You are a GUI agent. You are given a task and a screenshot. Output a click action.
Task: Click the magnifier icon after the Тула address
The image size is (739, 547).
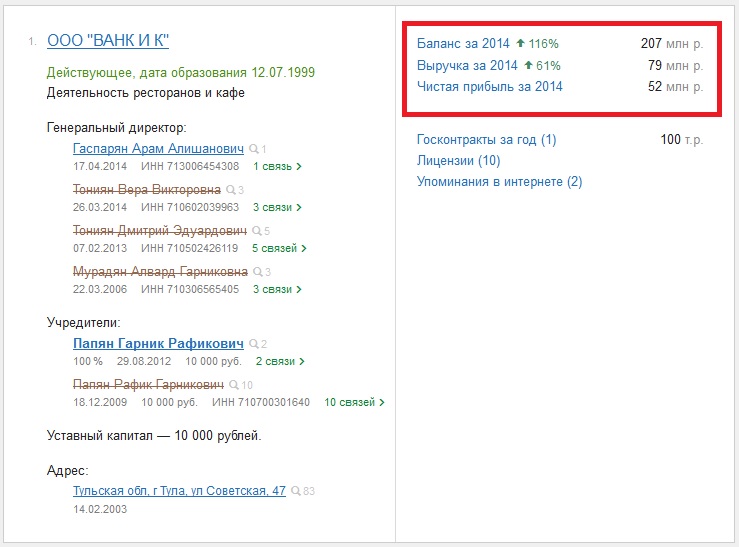point(297,492)
